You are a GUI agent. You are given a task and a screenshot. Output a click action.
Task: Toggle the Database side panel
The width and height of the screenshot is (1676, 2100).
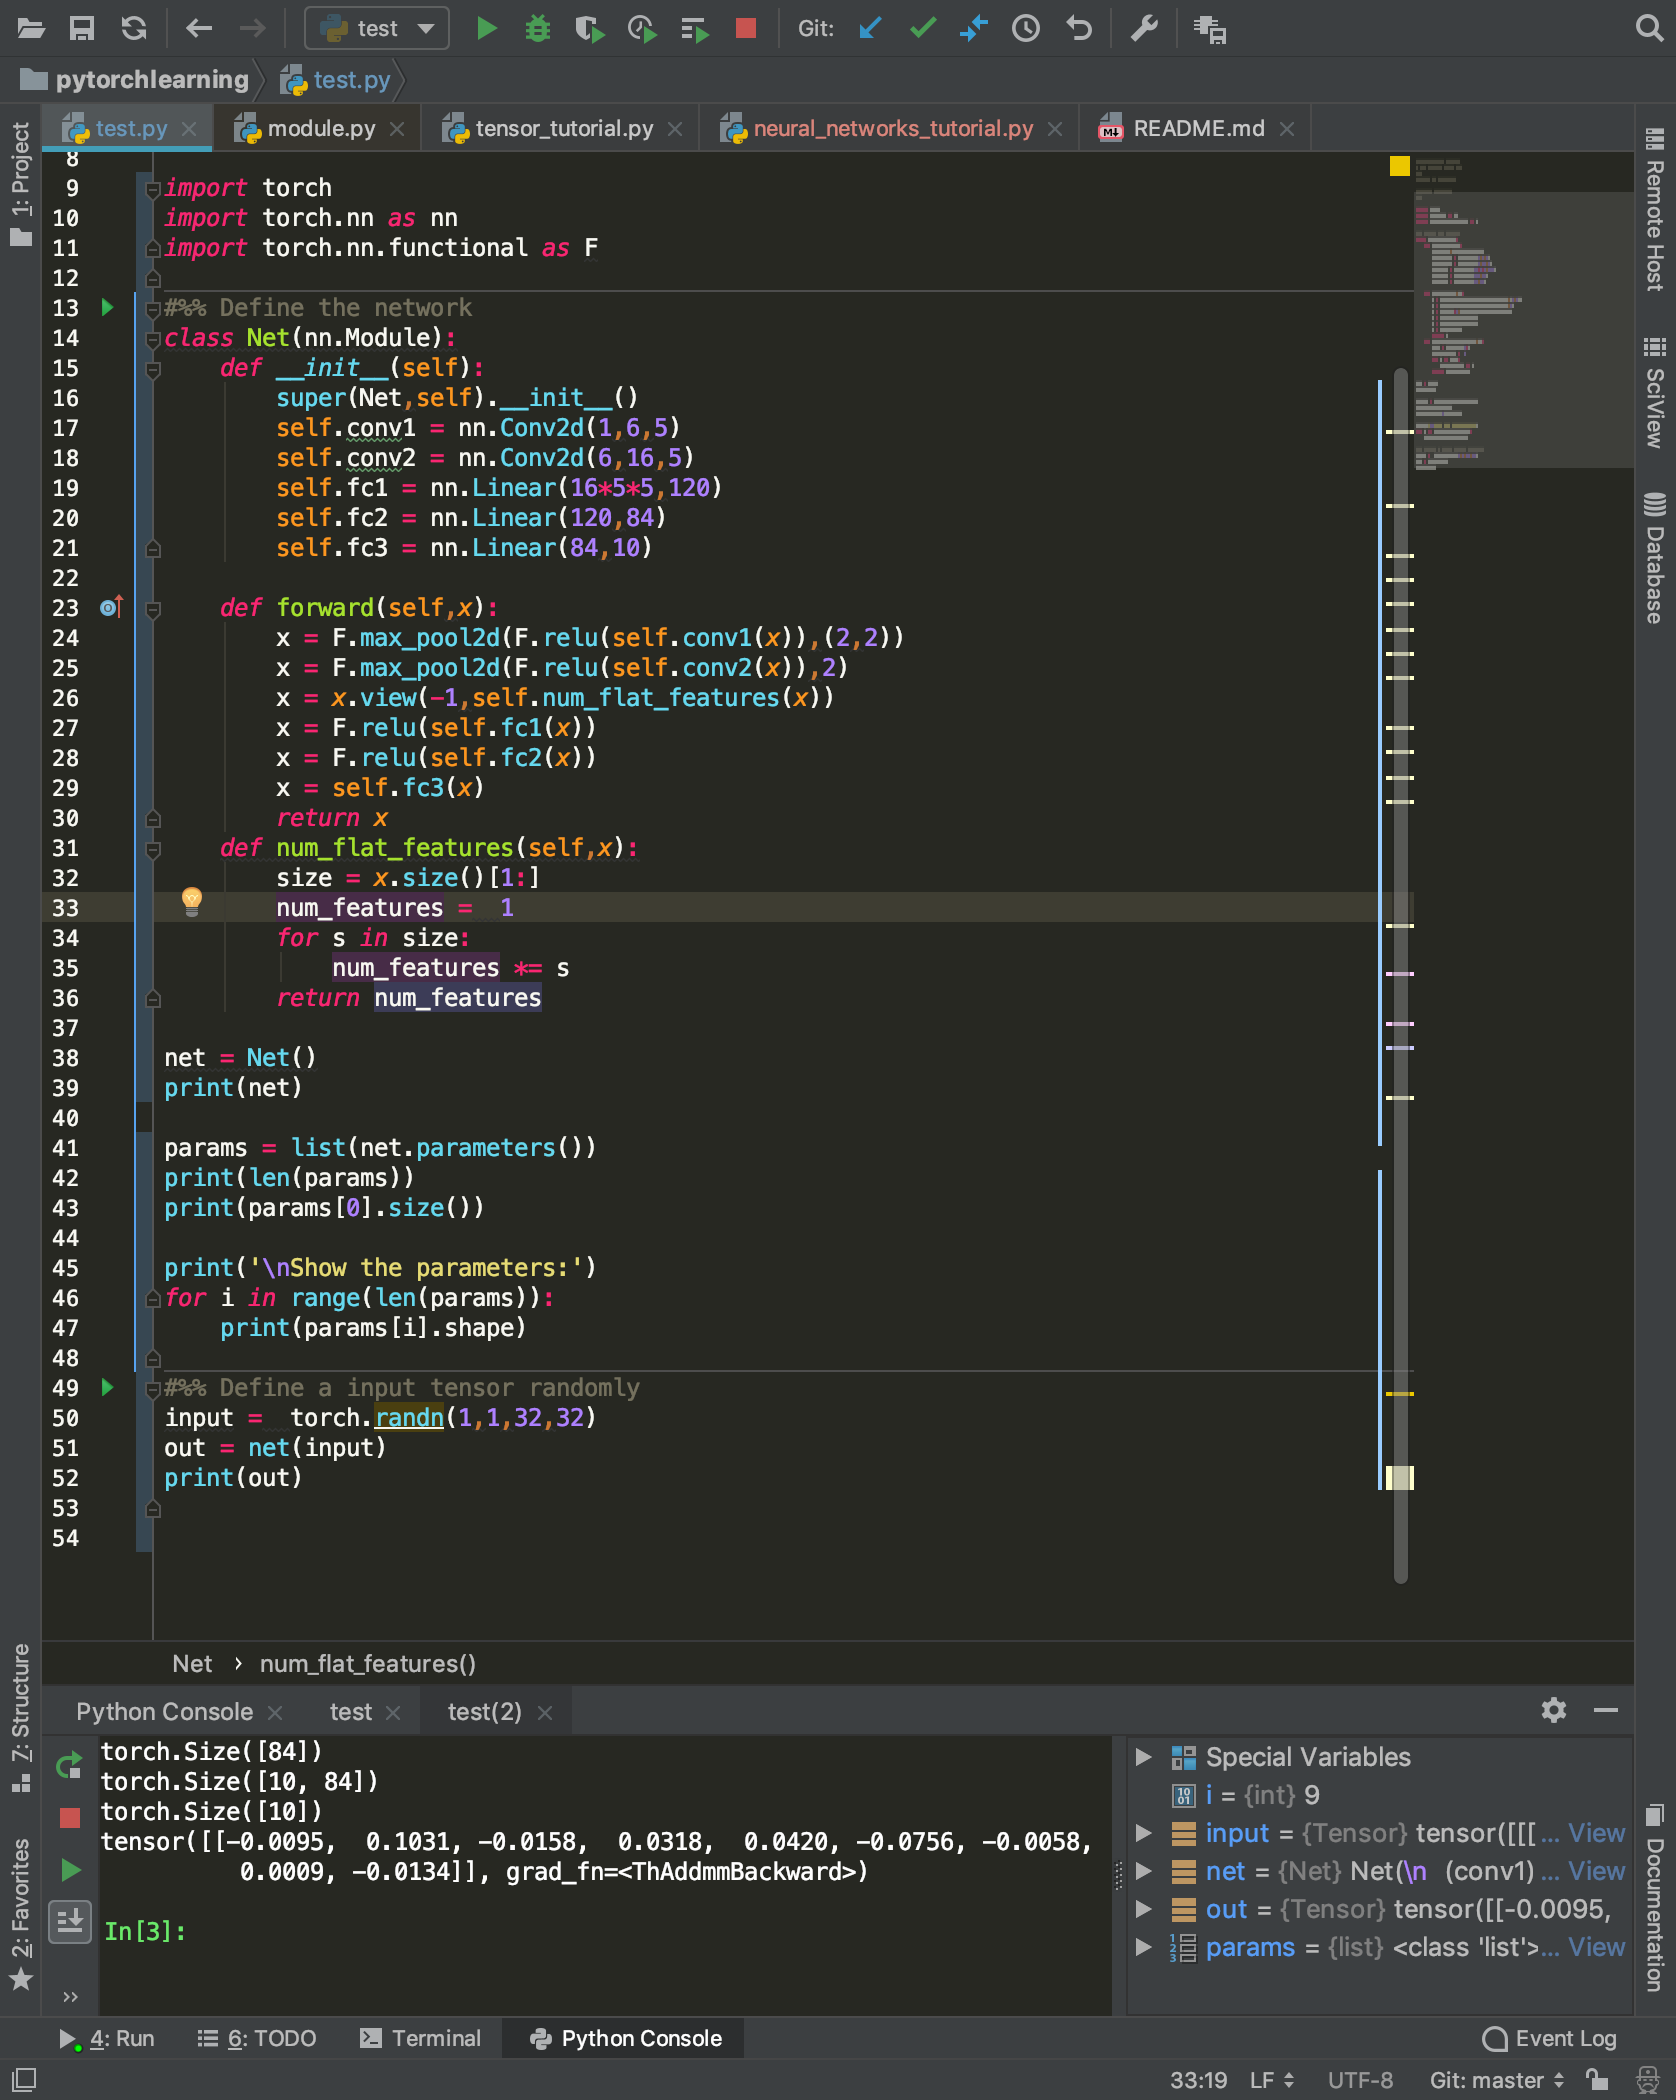[x=1654, y=558]
